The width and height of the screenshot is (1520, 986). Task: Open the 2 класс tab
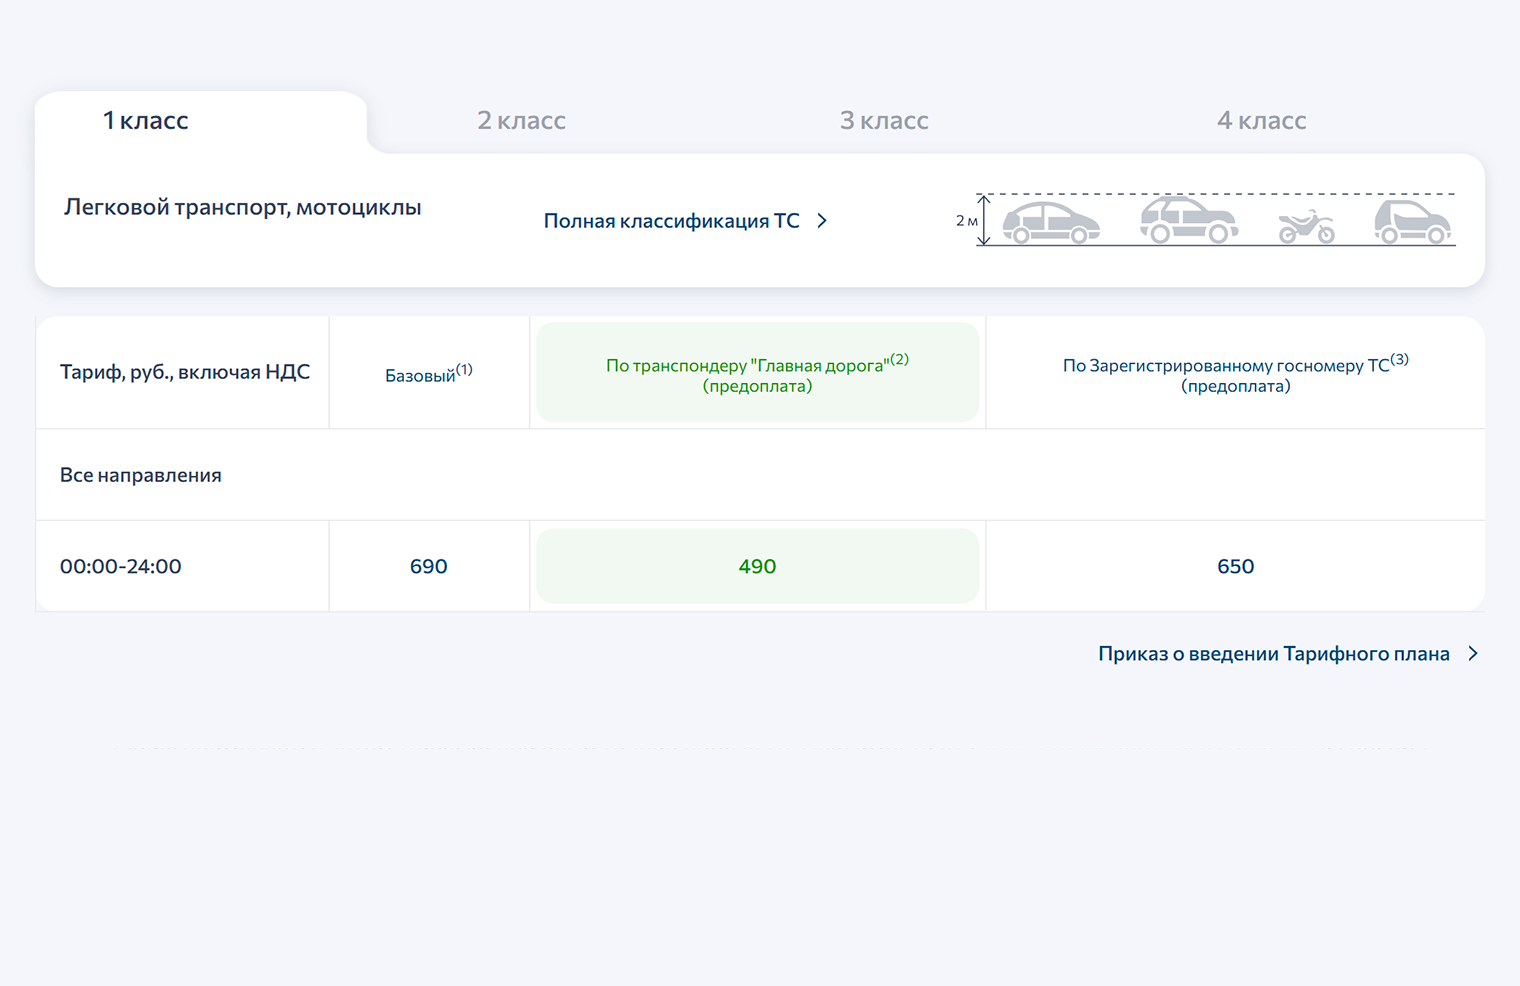coord(521,121)
